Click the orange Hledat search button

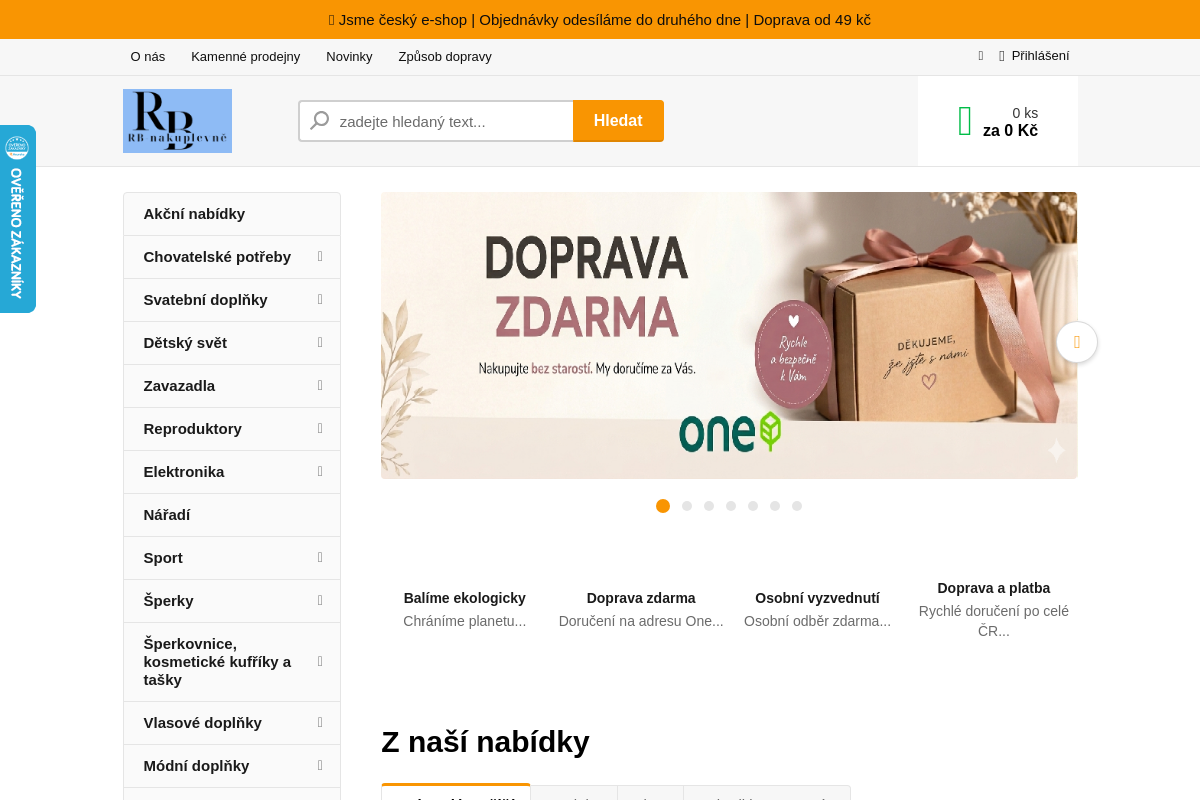(x=618, y=121)
